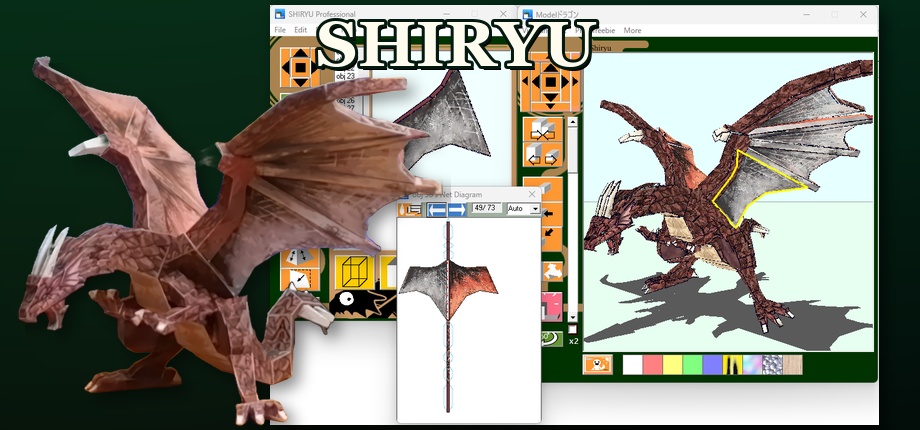Click the green rotate icon

point(550,339)
